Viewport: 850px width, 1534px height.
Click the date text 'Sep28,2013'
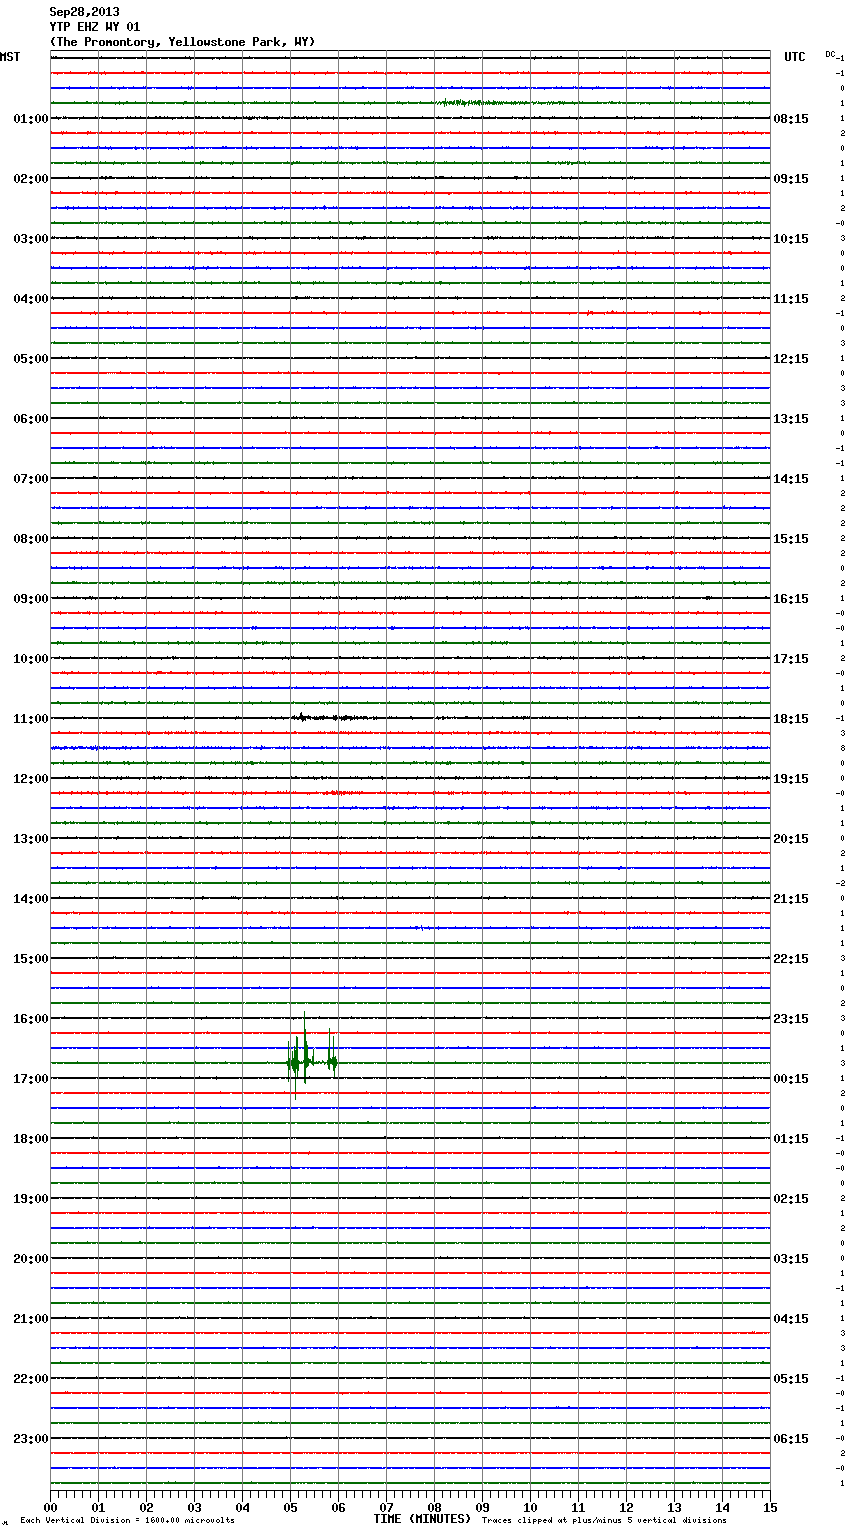pyautogui.click(x=84, y=12)
